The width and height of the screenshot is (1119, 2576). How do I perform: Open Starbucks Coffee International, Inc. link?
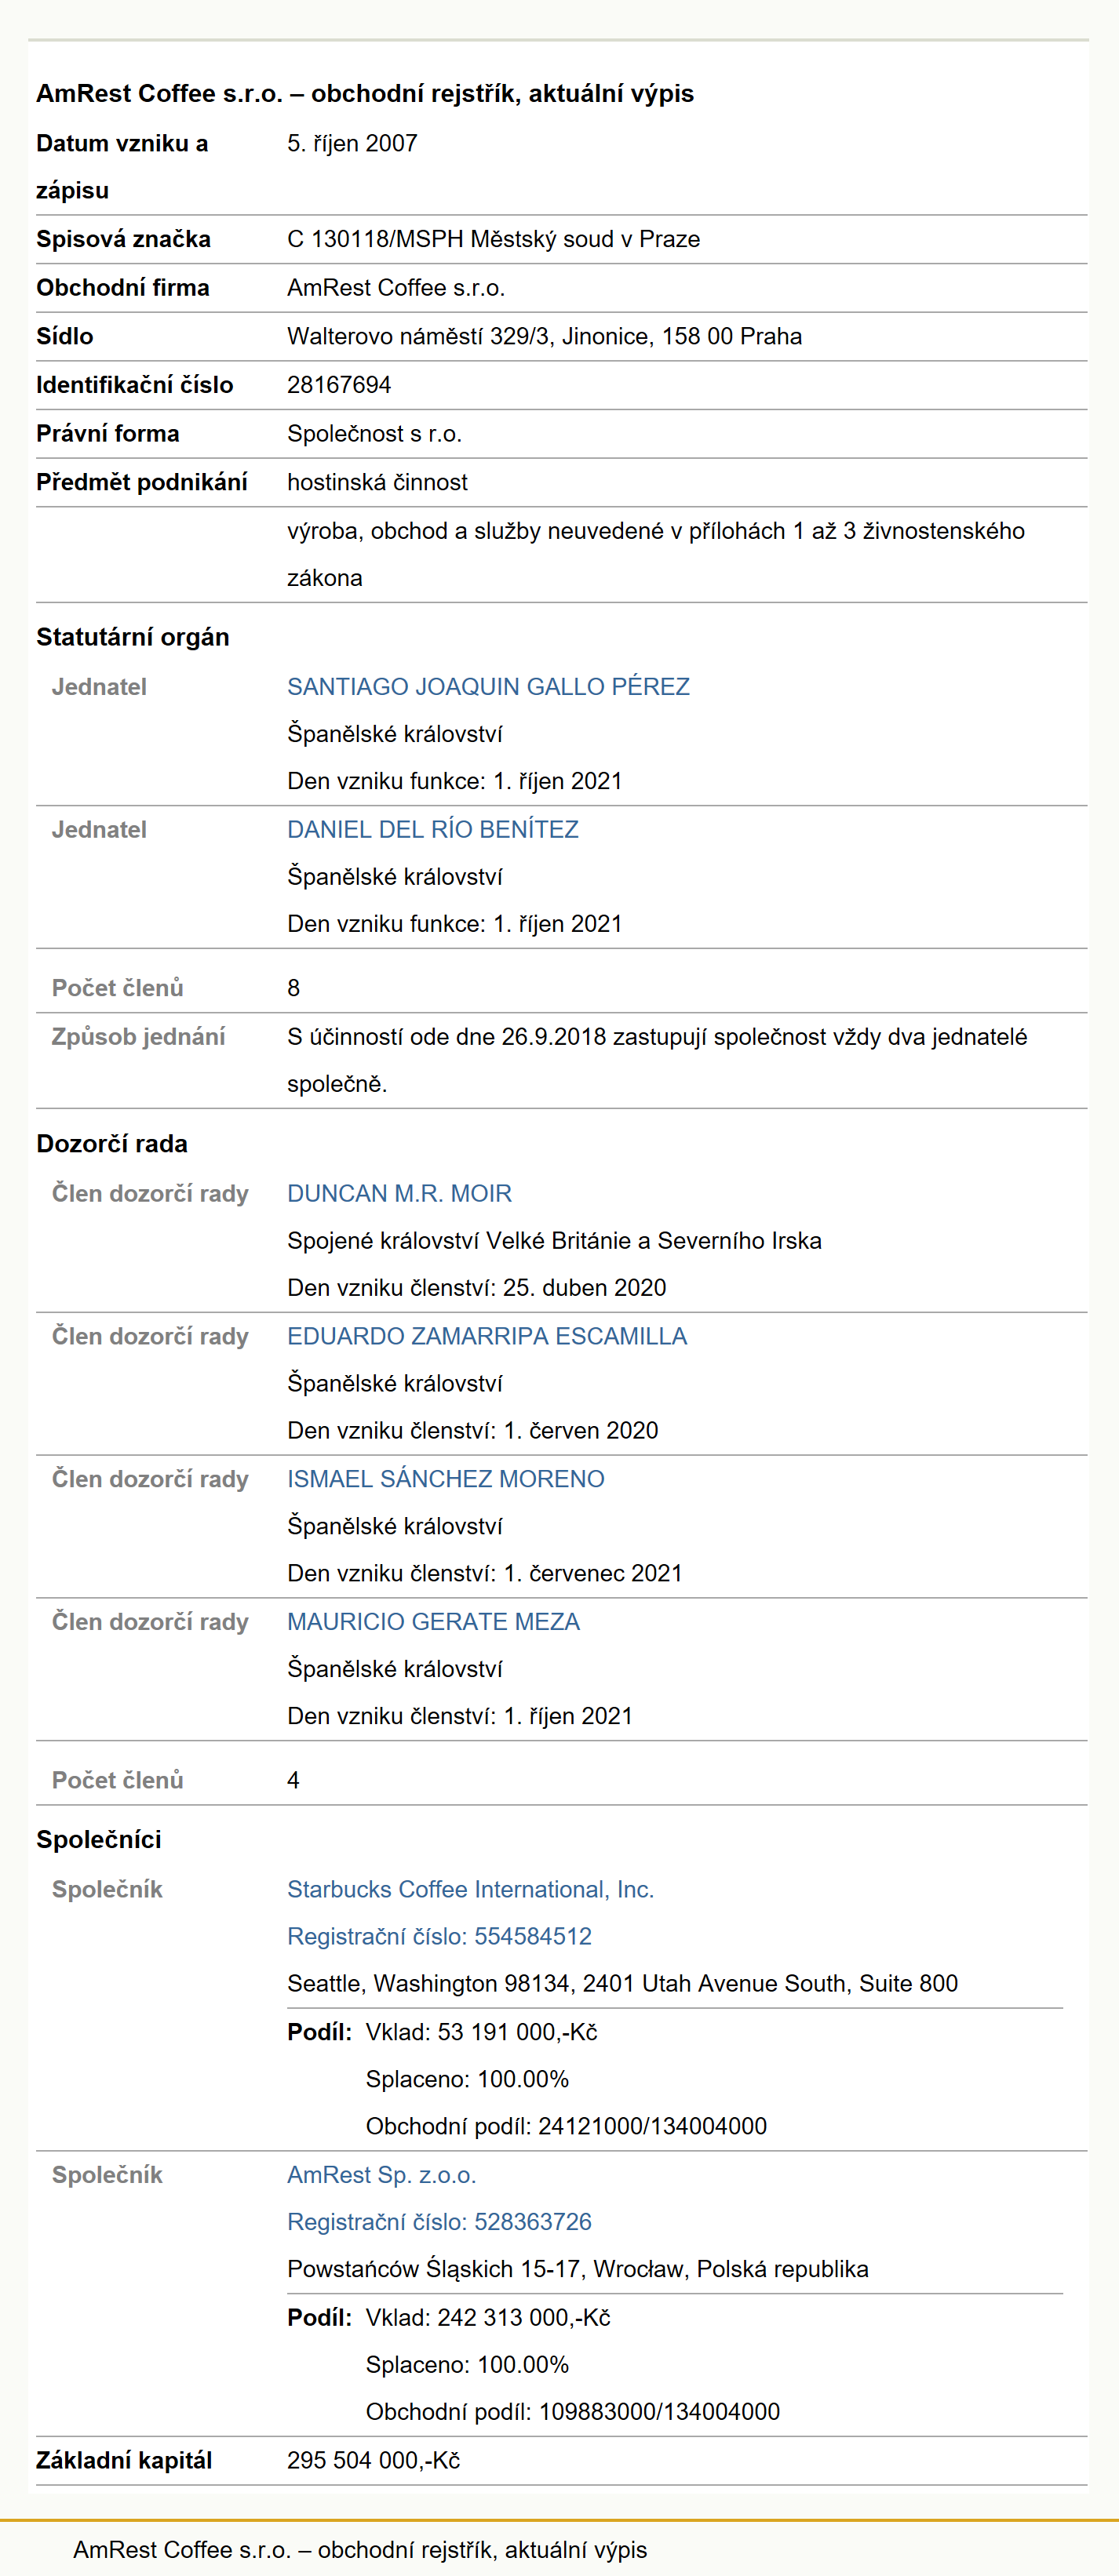[470, 1890]
